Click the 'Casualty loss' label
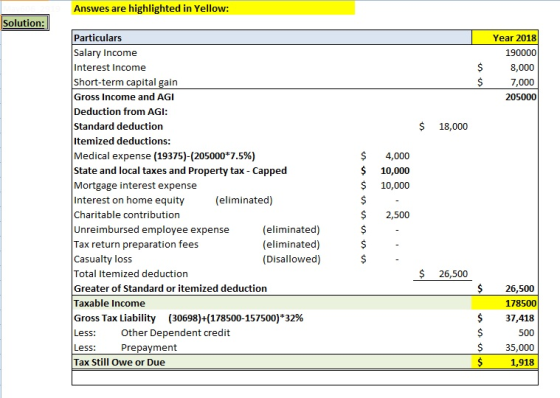This screenshot has height=398, width=560. 103,259
